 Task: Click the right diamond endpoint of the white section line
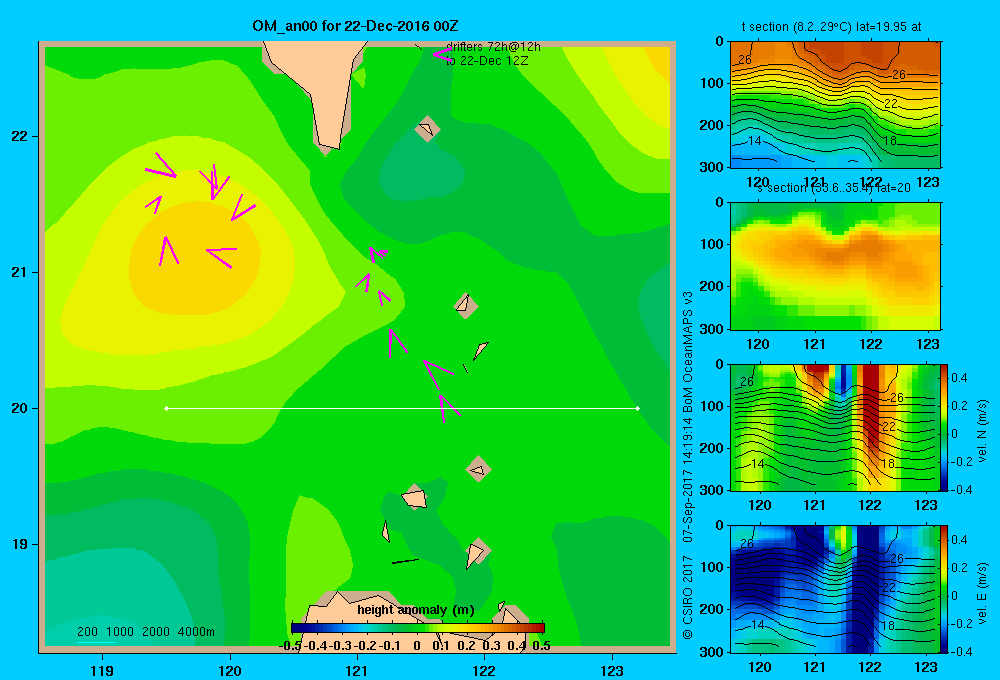[638, 408]
